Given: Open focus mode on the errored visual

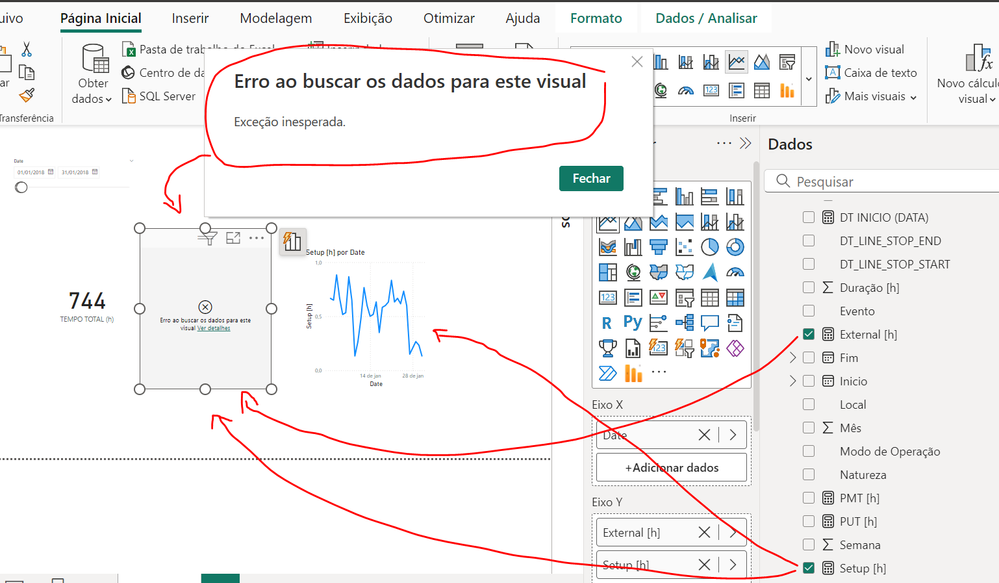Looking at the screenshot, I should point(233,238).
